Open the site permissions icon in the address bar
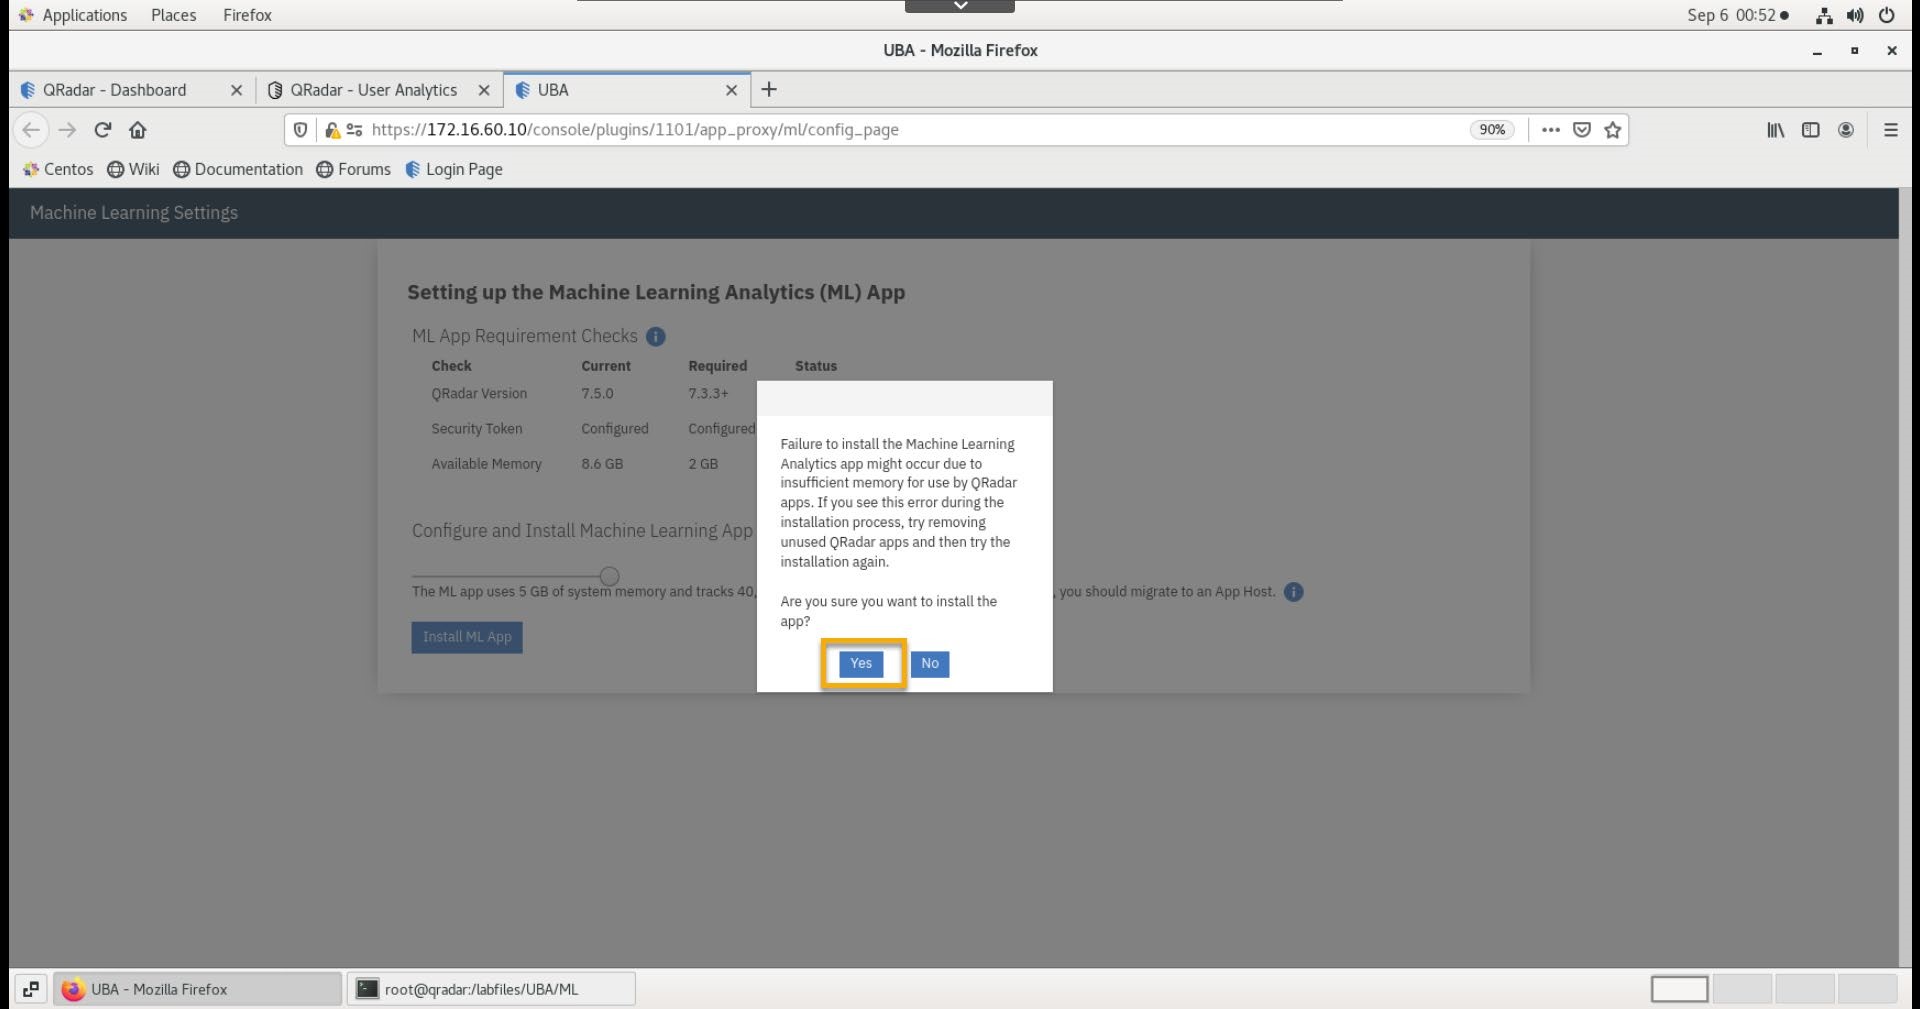The image size is (1920, 1009). [354, 130]
